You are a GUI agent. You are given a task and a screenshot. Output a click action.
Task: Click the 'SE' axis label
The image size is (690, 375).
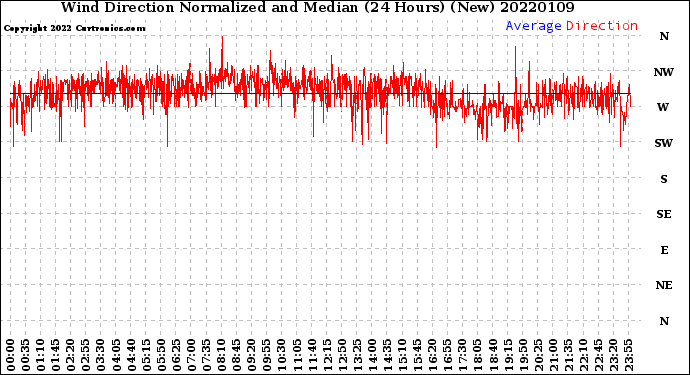click(664, 214)
